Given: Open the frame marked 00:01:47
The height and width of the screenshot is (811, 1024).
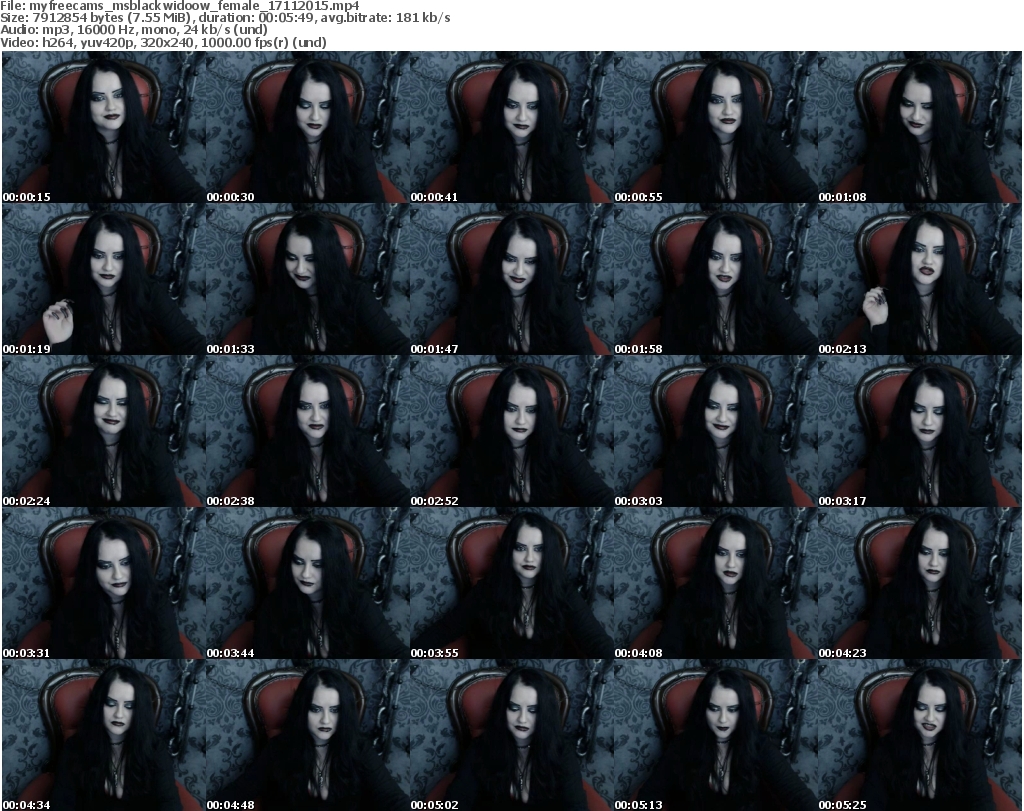Looking at the screenshot, I should point(511,279).
